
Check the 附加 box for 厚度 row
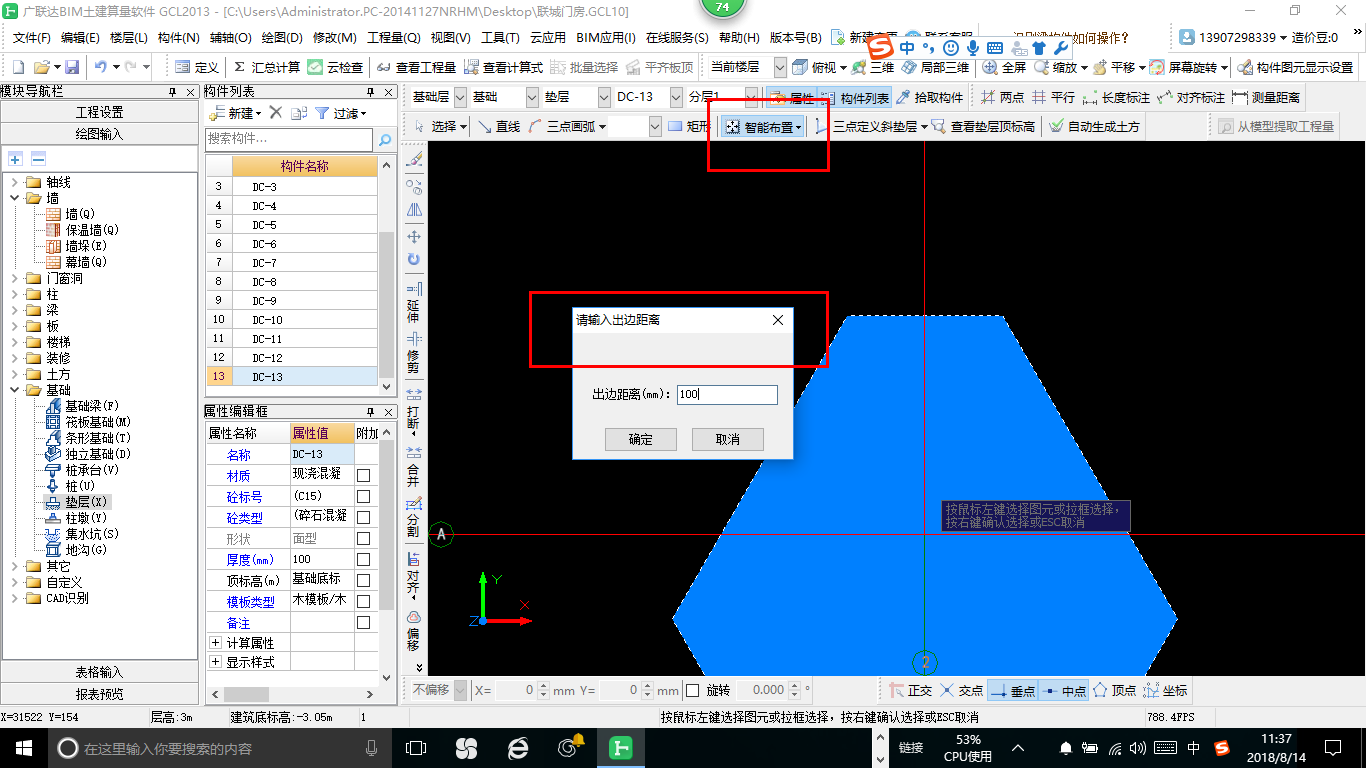point(364,560)
